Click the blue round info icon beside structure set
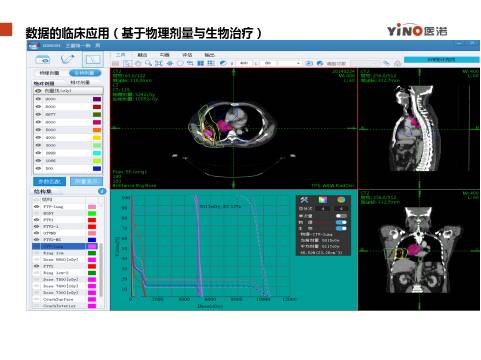 (102, 191)
